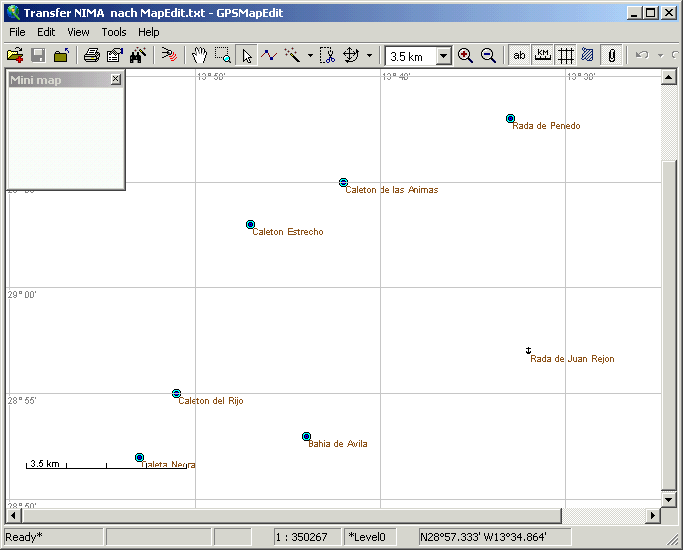Close the Mini map panel
This screenshot has width=683, height=550.
pos(115,79)
